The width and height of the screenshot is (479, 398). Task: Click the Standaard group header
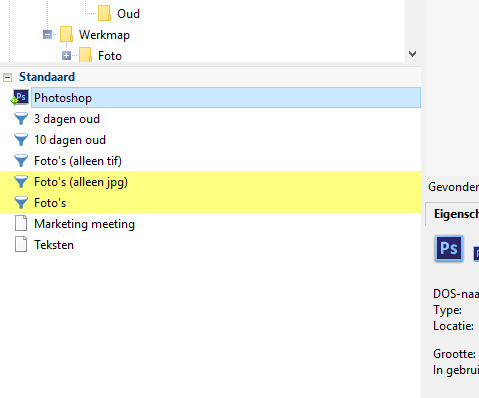[47, 77]
